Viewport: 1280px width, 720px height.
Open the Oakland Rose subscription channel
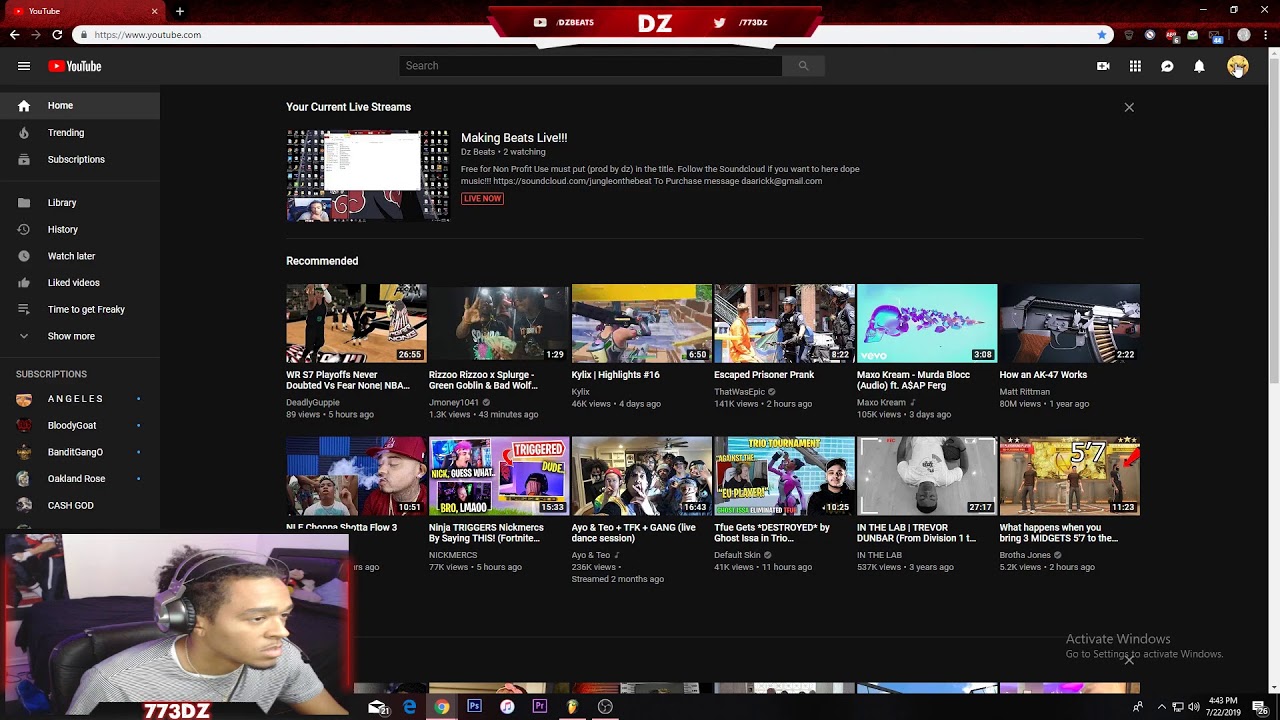pos(80,478)
